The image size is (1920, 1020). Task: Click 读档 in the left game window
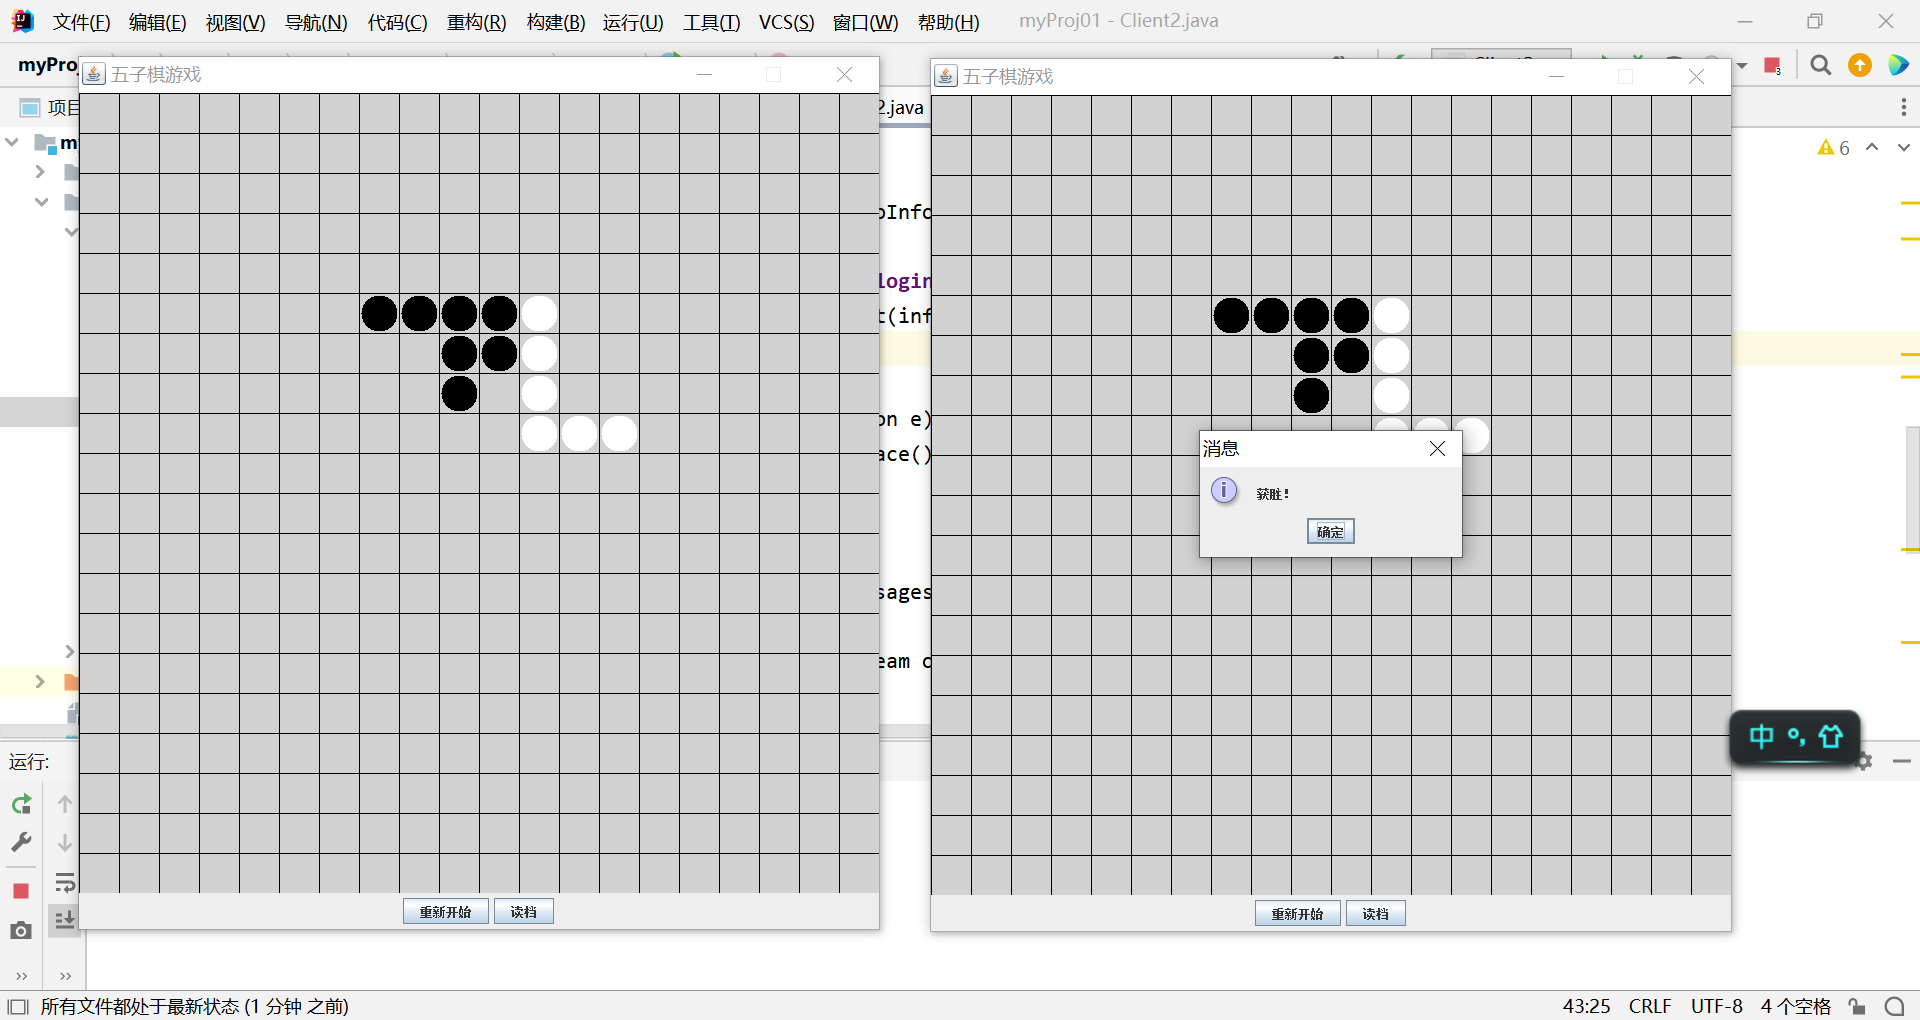click(x=523, y=911)
